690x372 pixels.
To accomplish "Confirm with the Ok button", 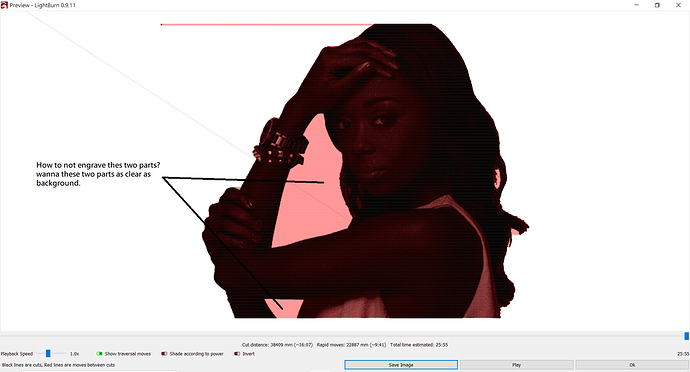I will 632,365.
